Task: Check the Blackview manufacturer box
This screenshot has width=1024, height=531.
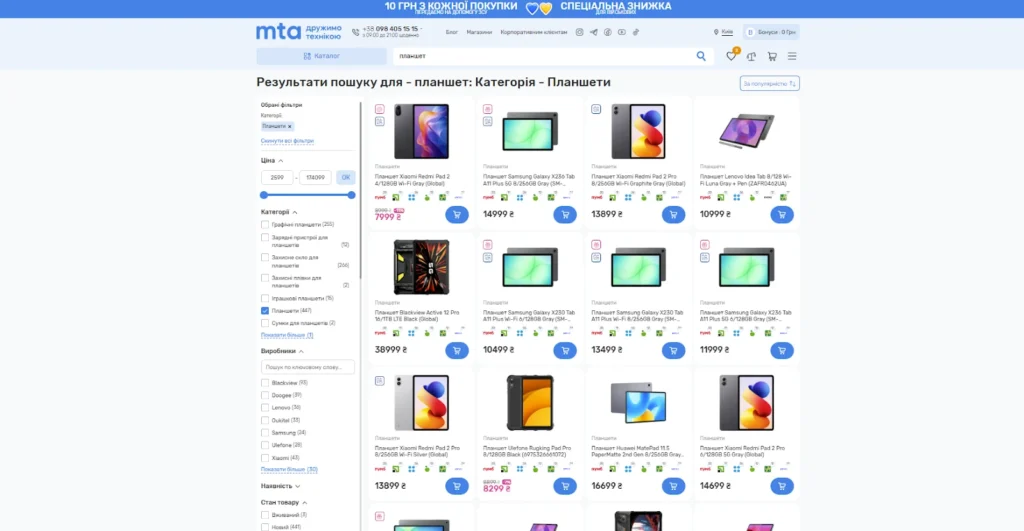Action: point(264,383)
